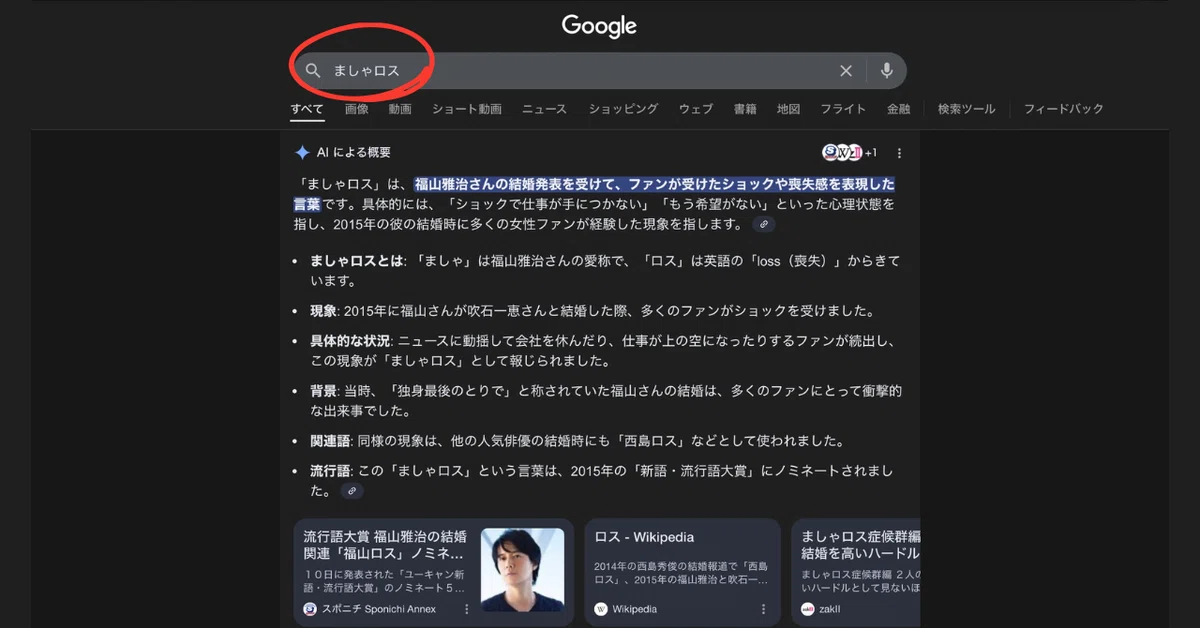
Task: Start voice search with the microphone icon
Action: (886, 71)
